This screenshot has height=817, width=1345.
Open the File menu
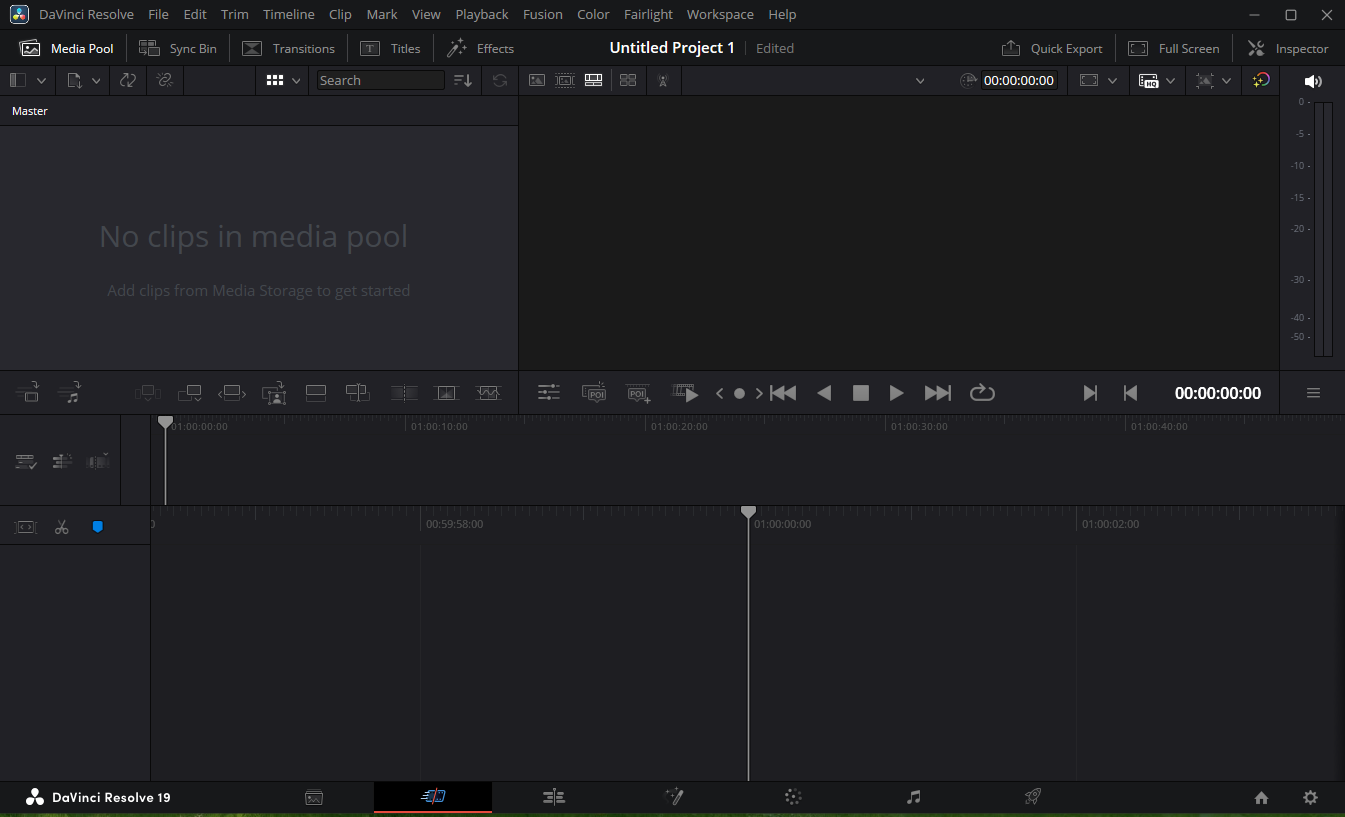click(158, 14)
